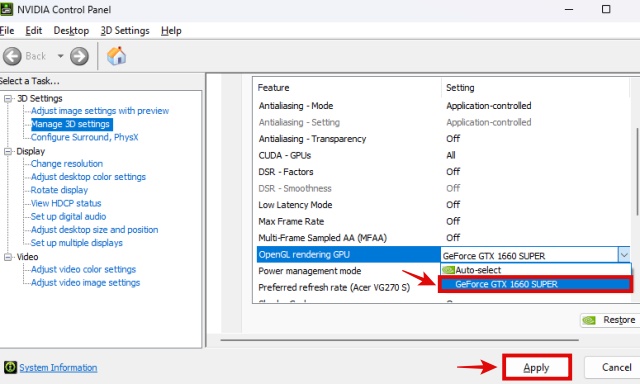
Task: Select OpenGL rendering GPU feature row
Action: pos(349,255)
